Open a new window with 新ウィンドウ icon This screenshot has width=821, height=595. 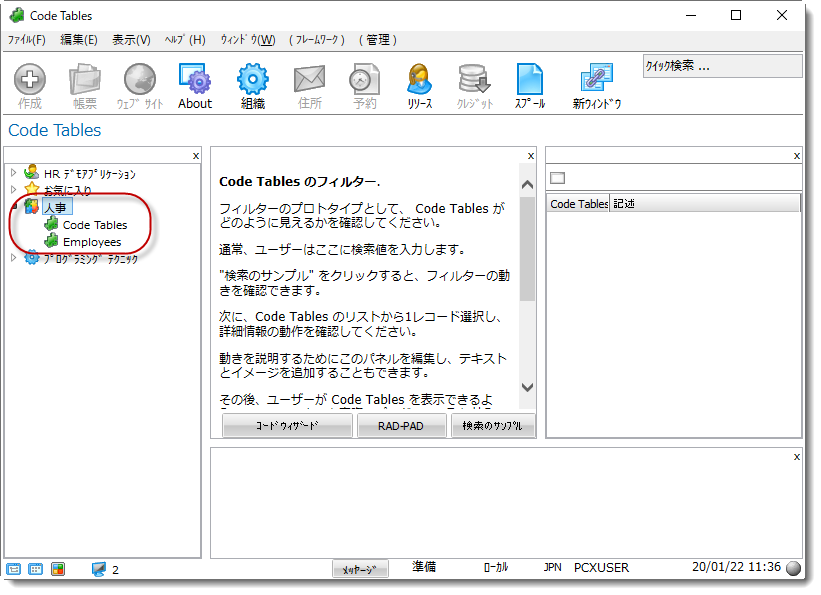596,79
